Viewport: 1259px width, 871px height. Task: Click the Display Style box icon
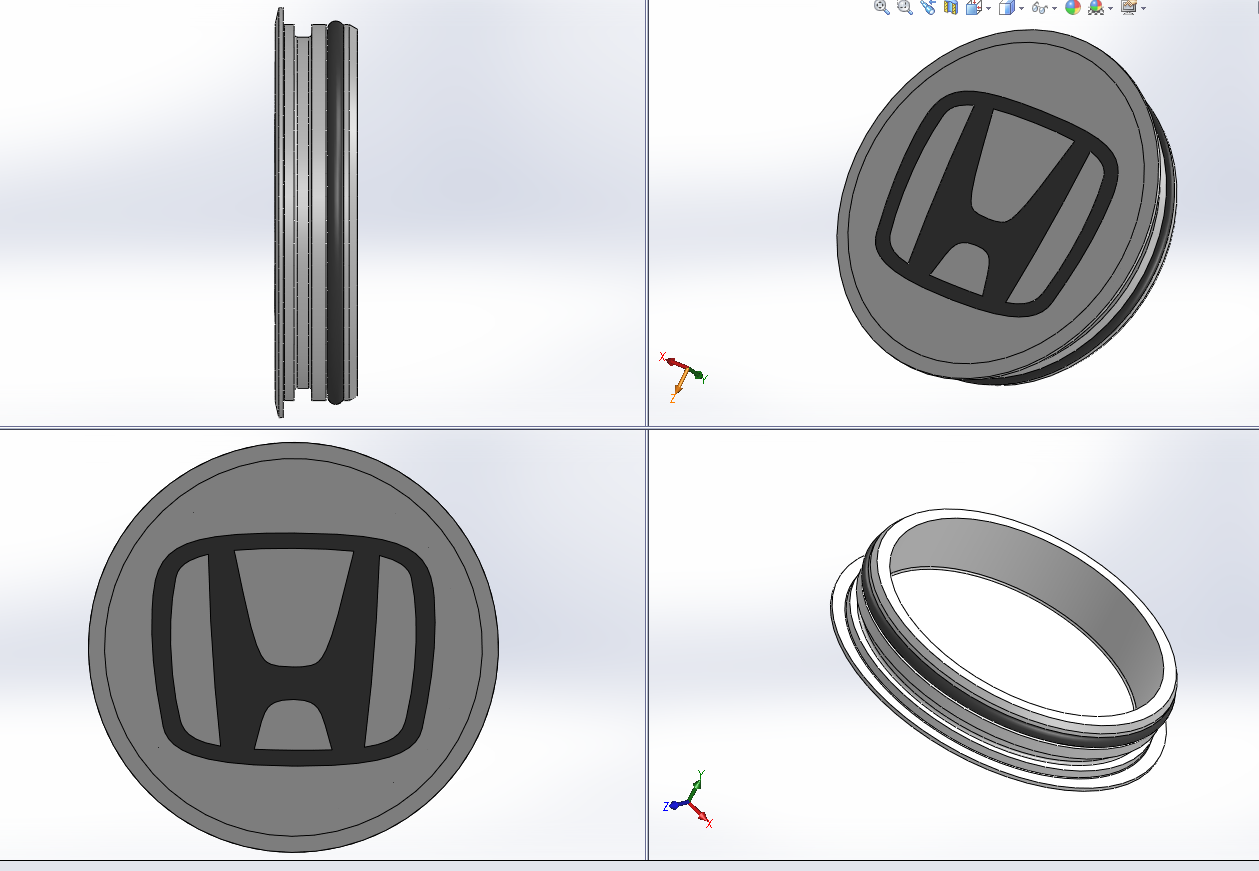1006,8
